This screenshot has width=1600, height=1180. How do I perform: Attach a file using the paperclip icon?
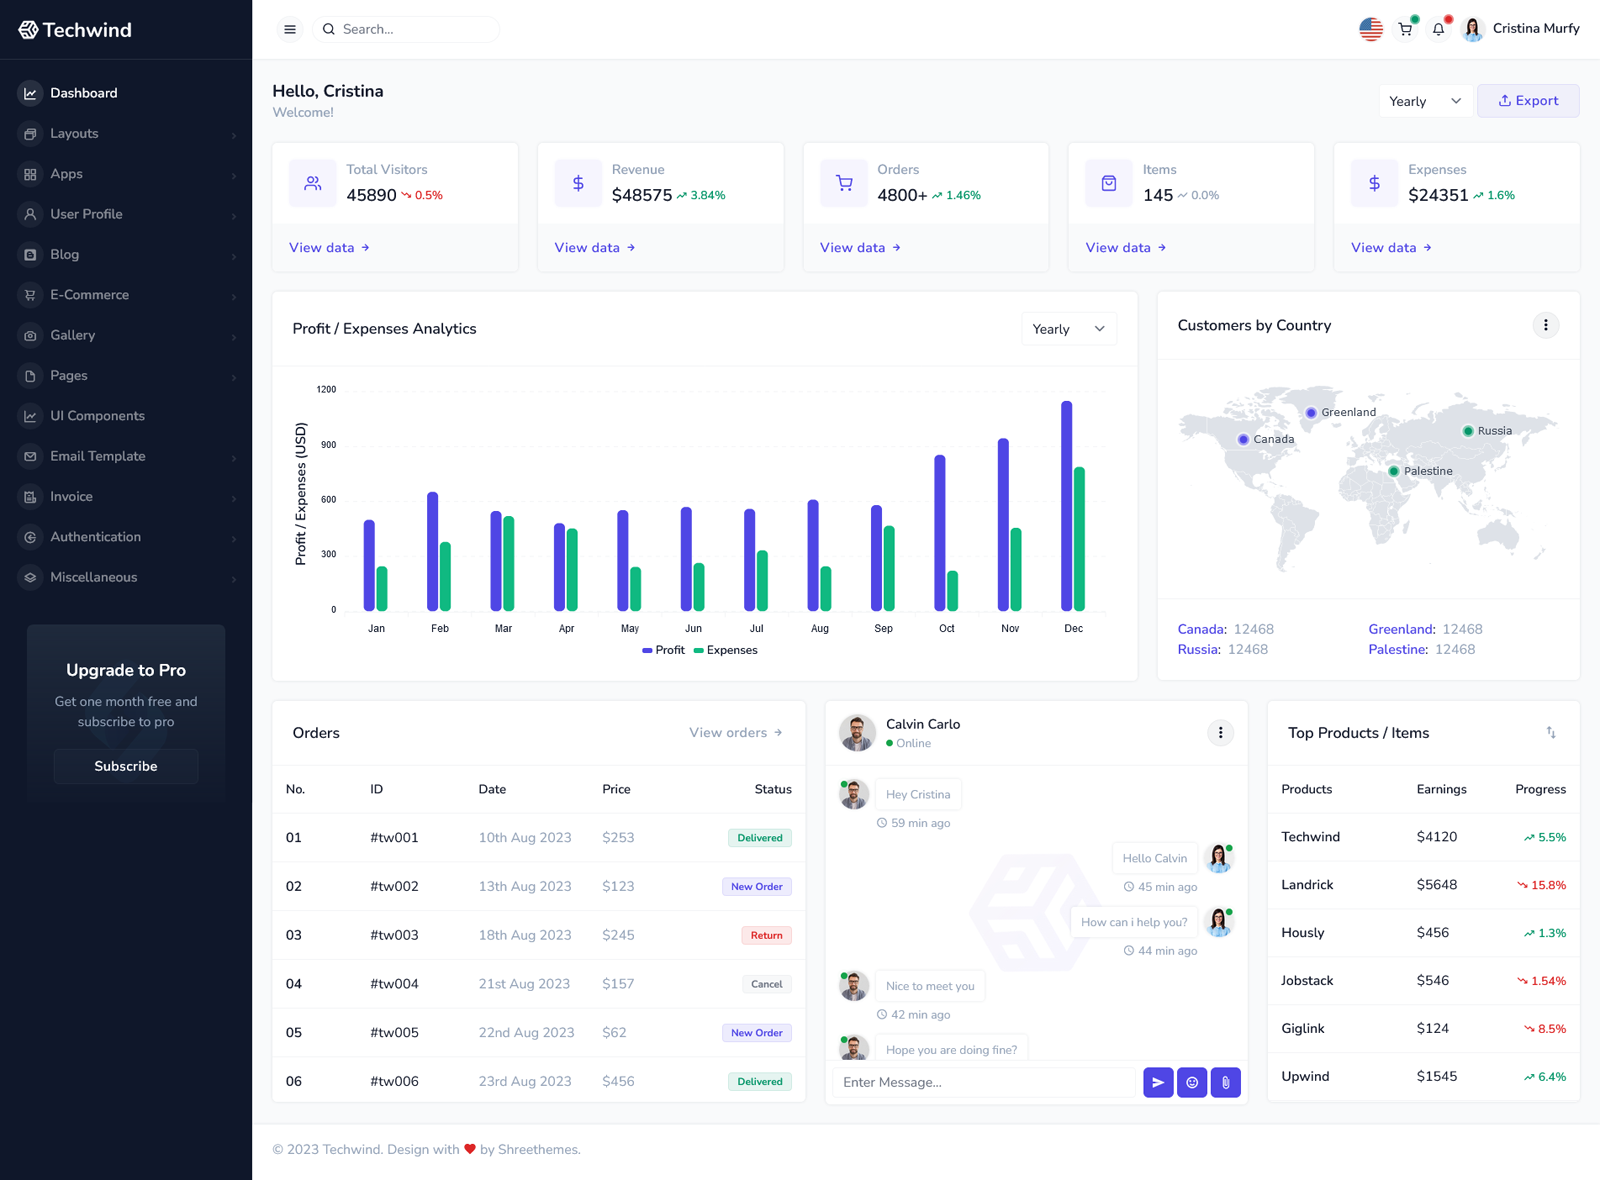[1225, 1082]
